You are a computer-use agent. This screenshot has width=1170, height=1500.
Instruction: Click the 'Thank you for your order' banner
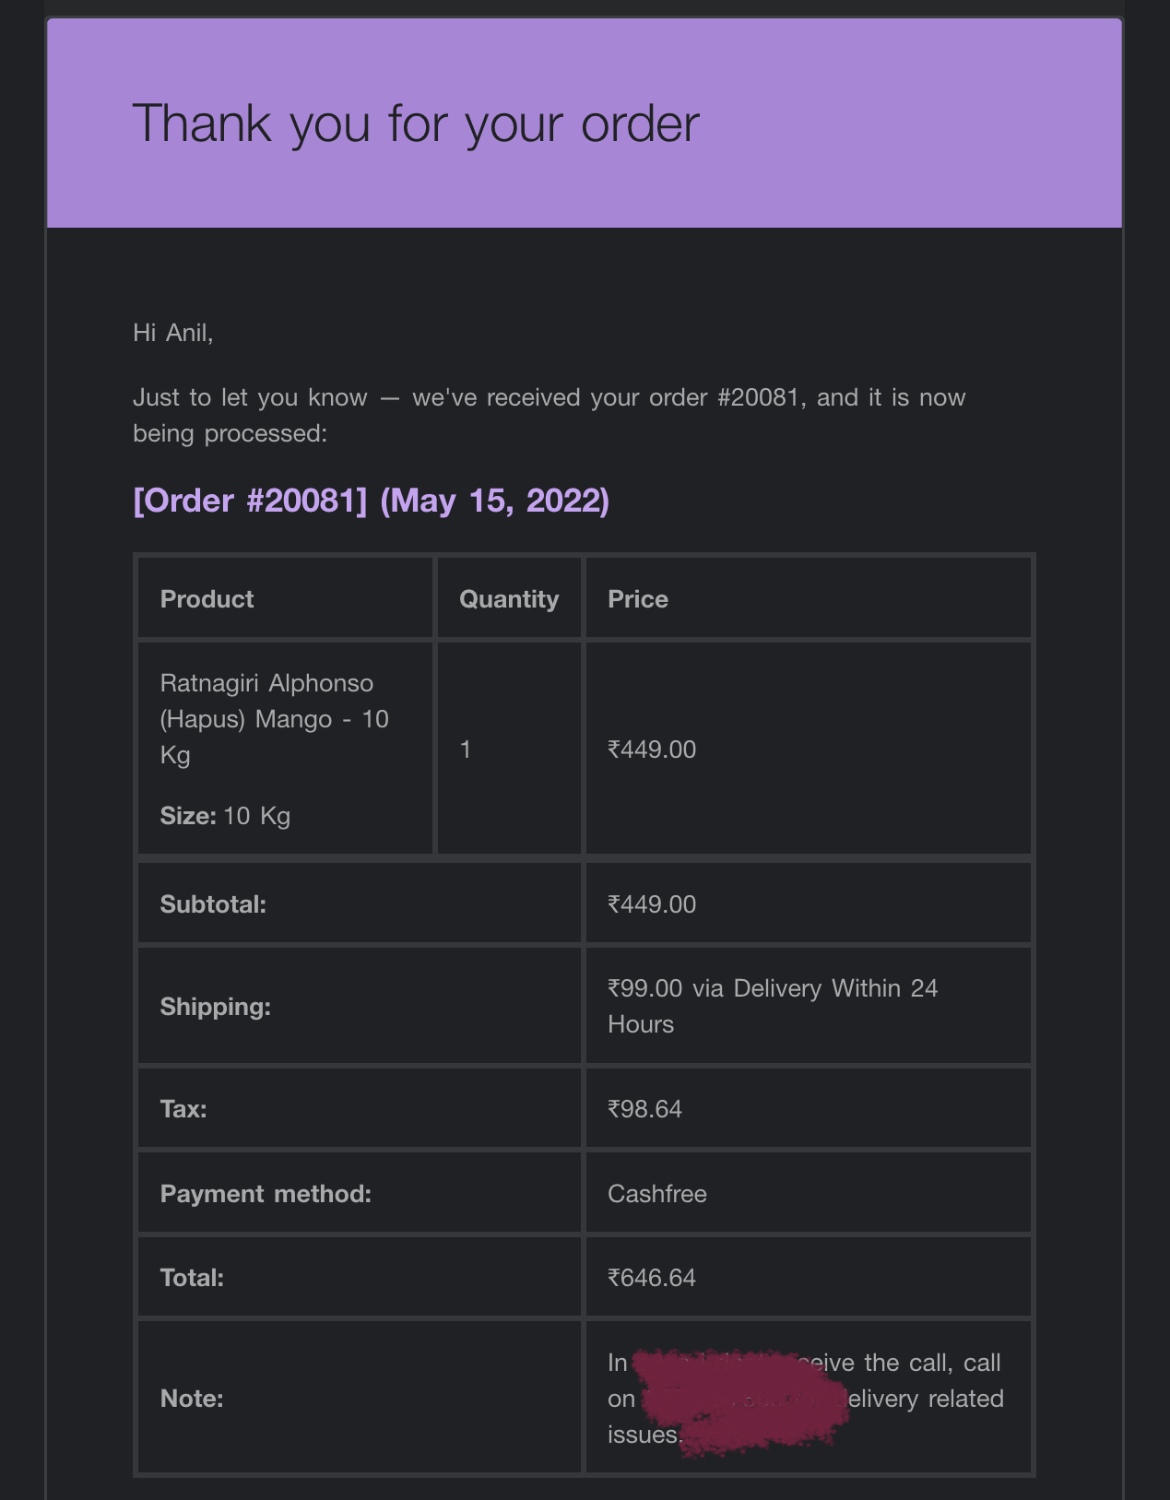click(x=584, y=123)
